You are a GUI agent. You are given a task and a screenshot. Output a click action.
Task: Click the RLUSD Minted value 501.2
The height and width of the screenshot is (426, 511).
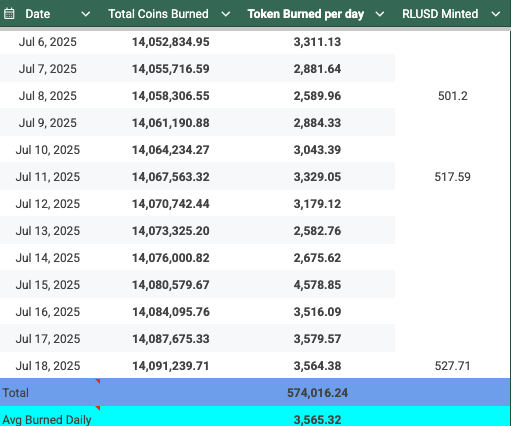[453, 96]
